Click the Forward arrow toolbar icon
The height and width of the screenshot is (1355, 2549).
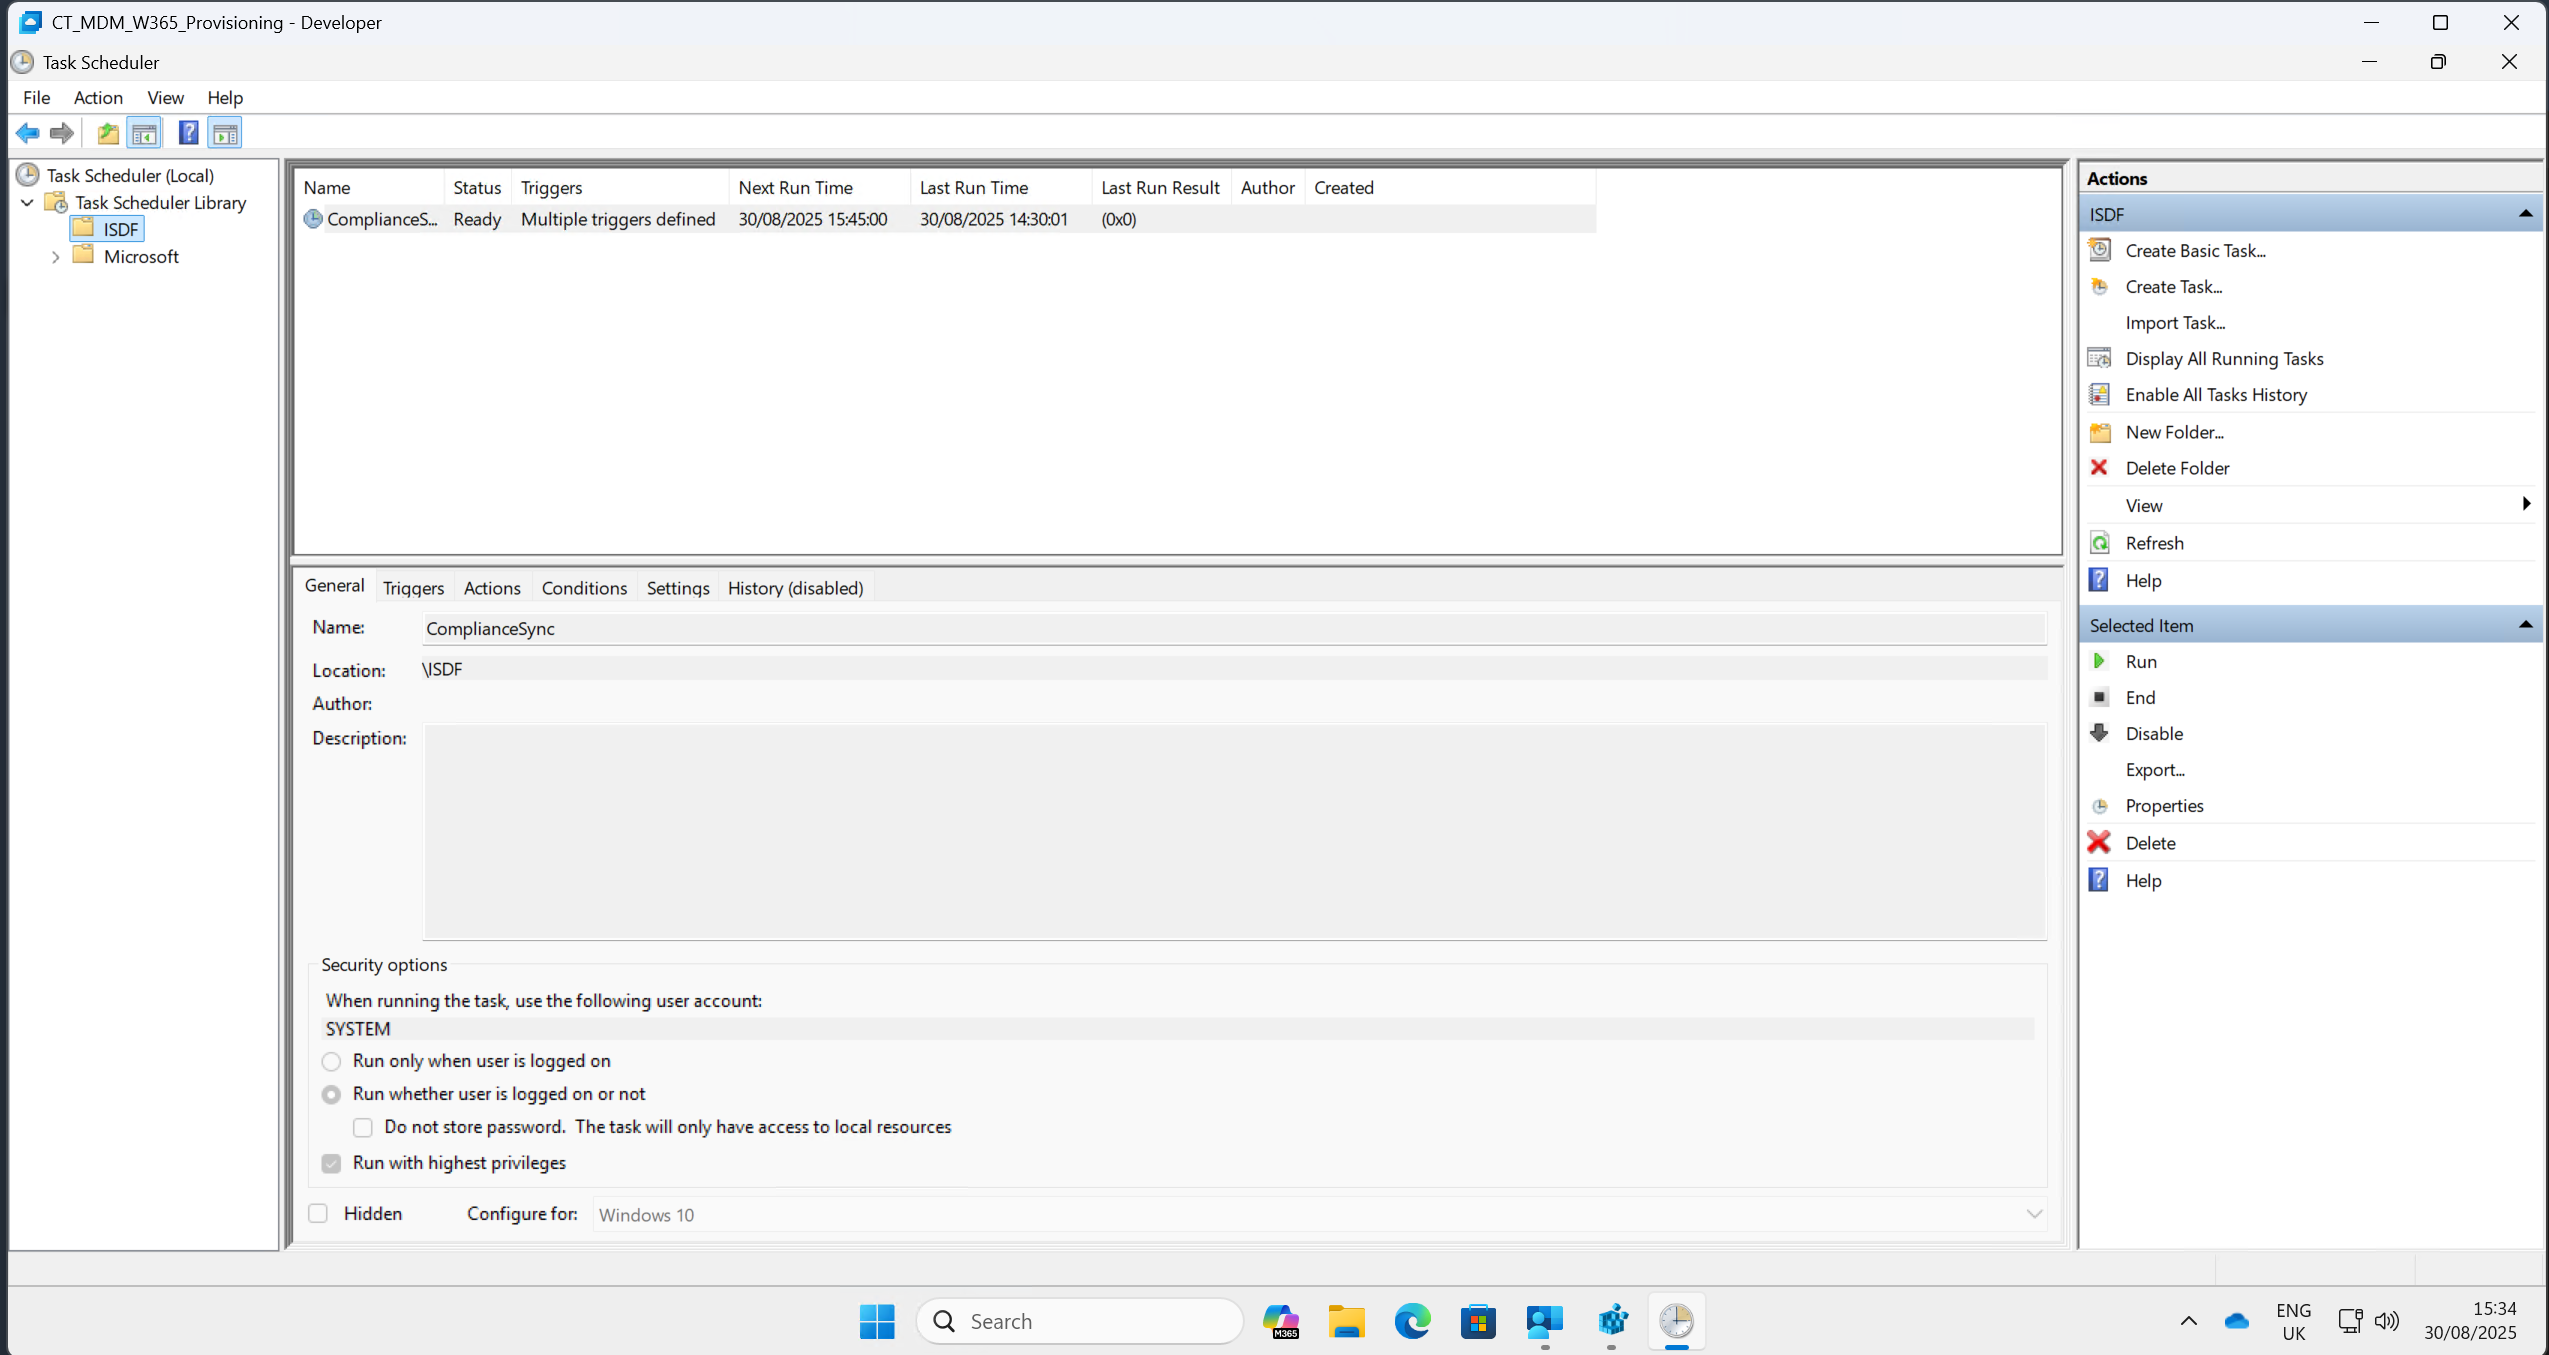(x=62, y=133)
